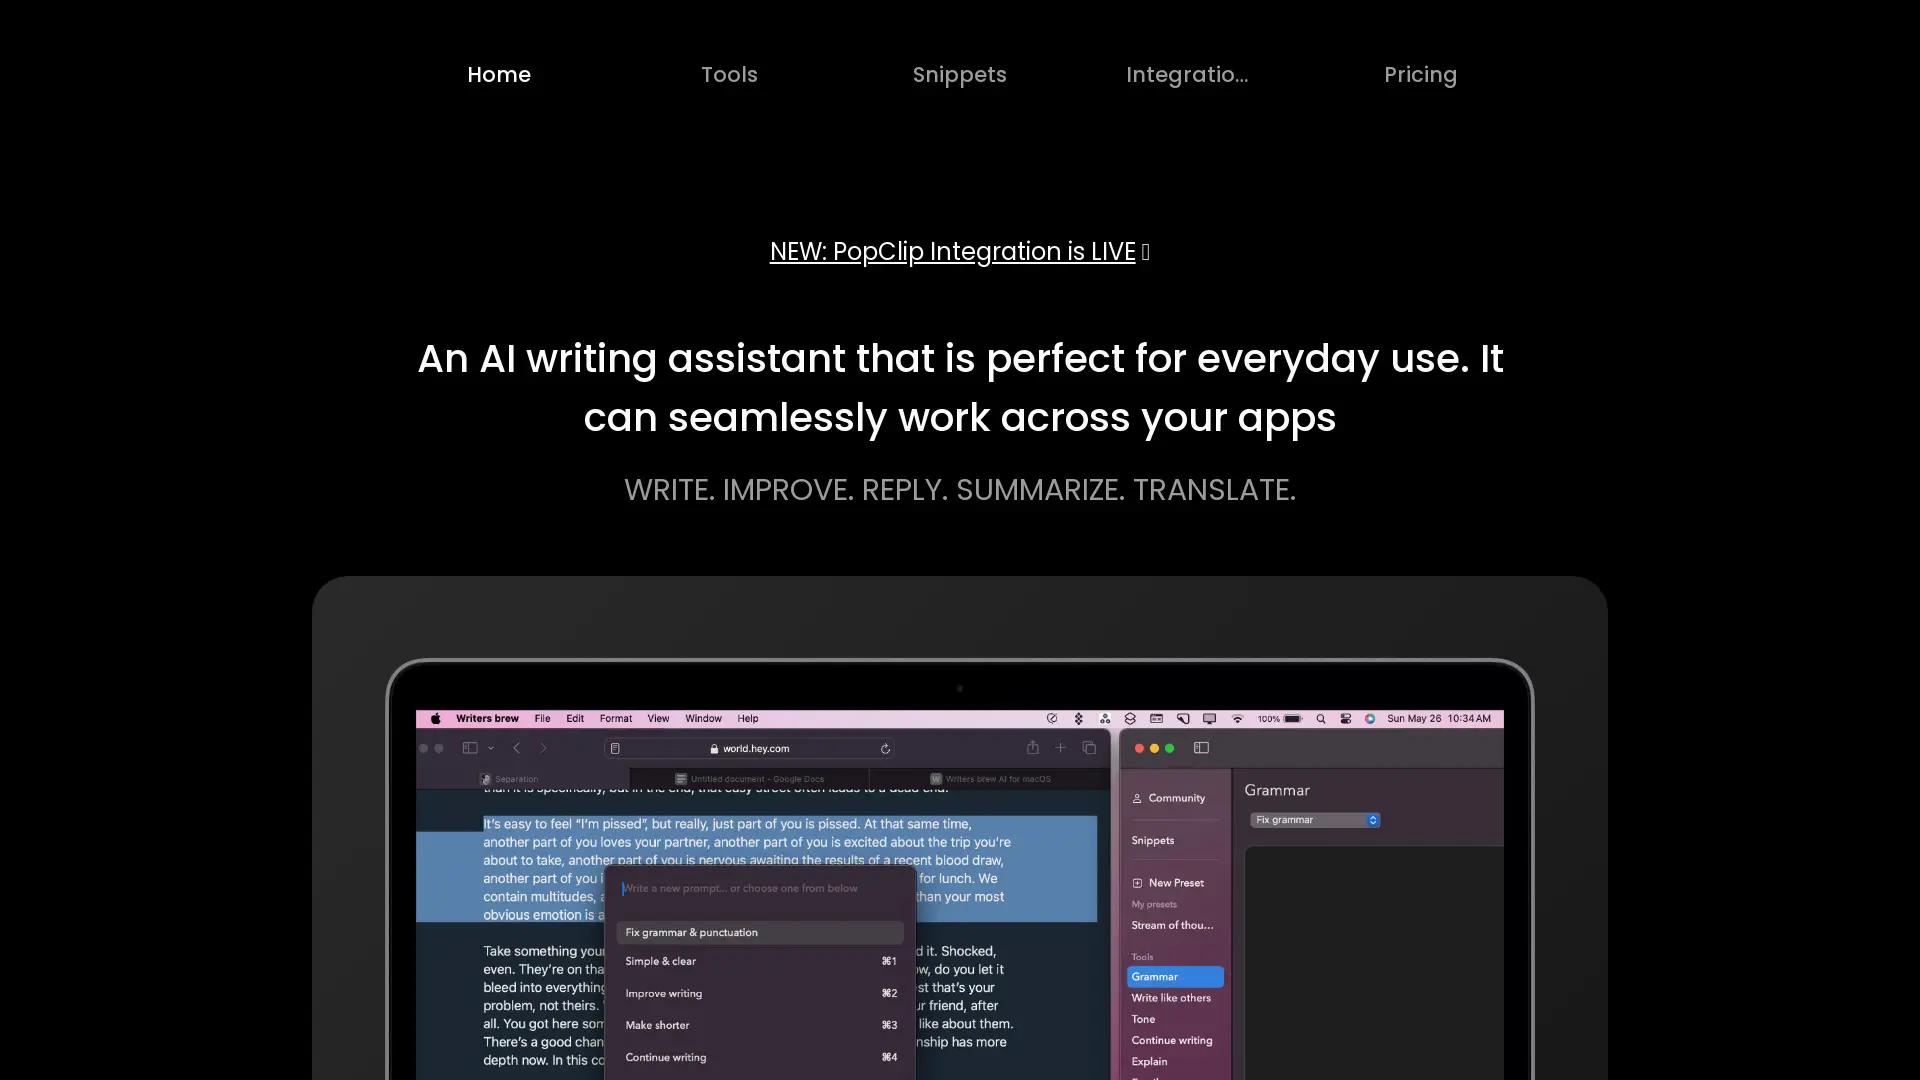
Task: Open the Tools dropdown in the website navigation
Action: [729, 74]
